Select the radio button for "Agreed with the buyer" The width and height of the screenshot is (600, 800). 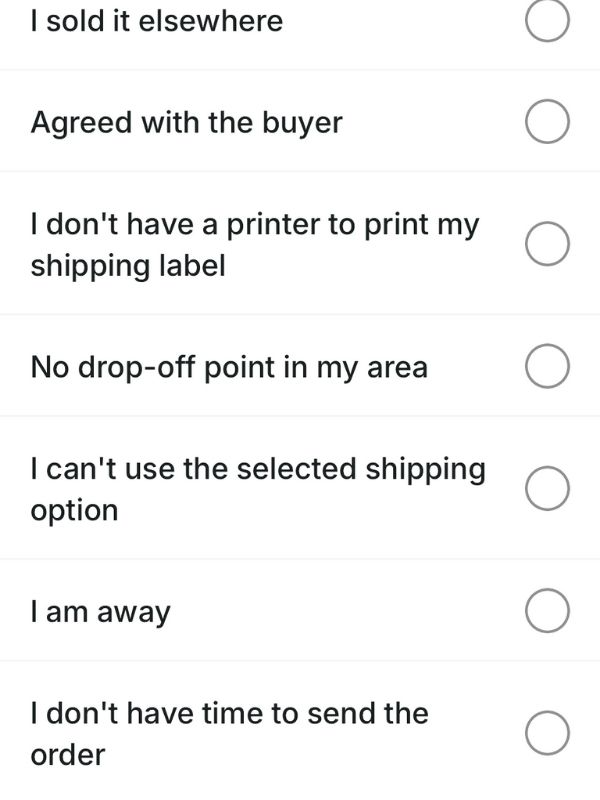[545, 122]
